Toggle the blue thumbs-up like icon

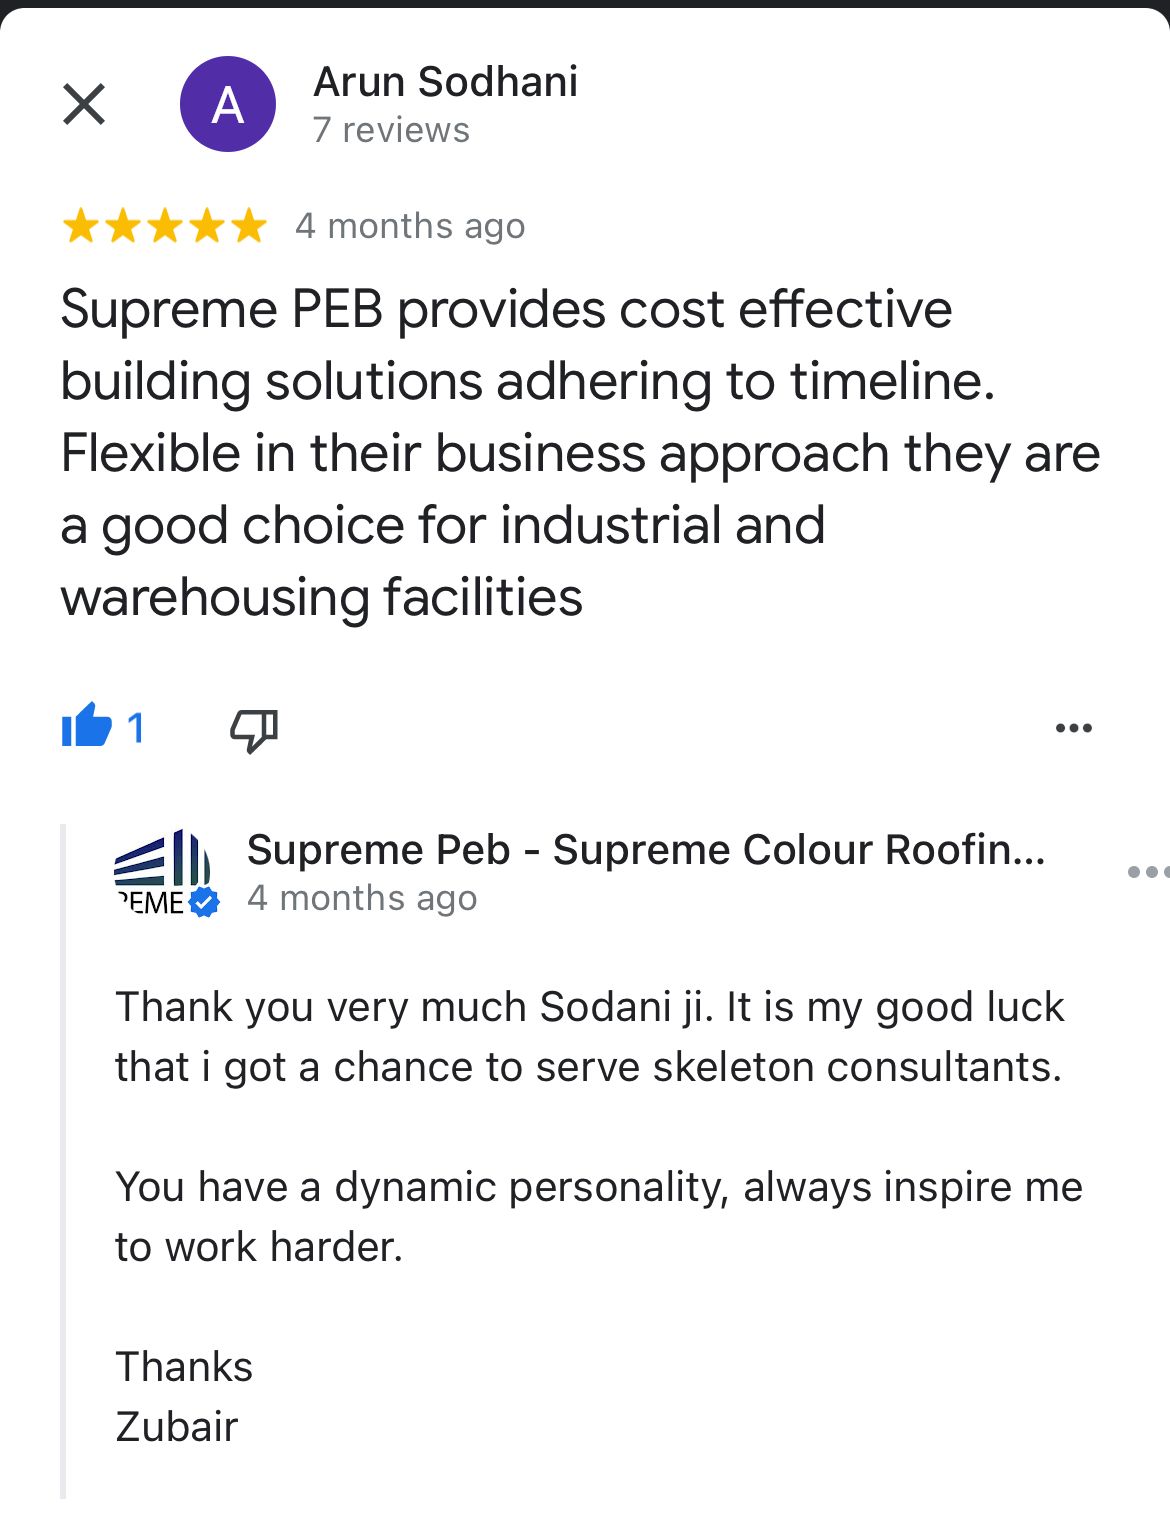pos(87,726)
